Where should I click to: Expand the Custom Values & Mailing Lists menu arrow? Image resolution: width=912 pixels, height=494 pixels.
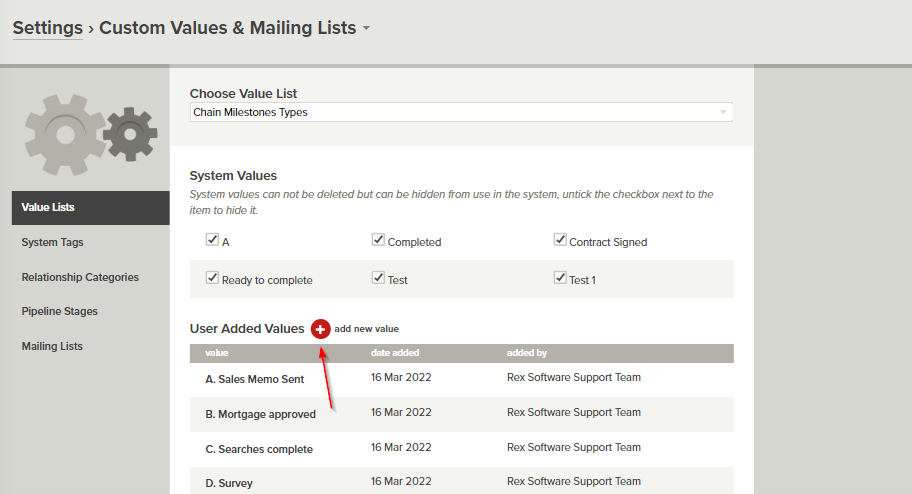[x=367, y=28]
